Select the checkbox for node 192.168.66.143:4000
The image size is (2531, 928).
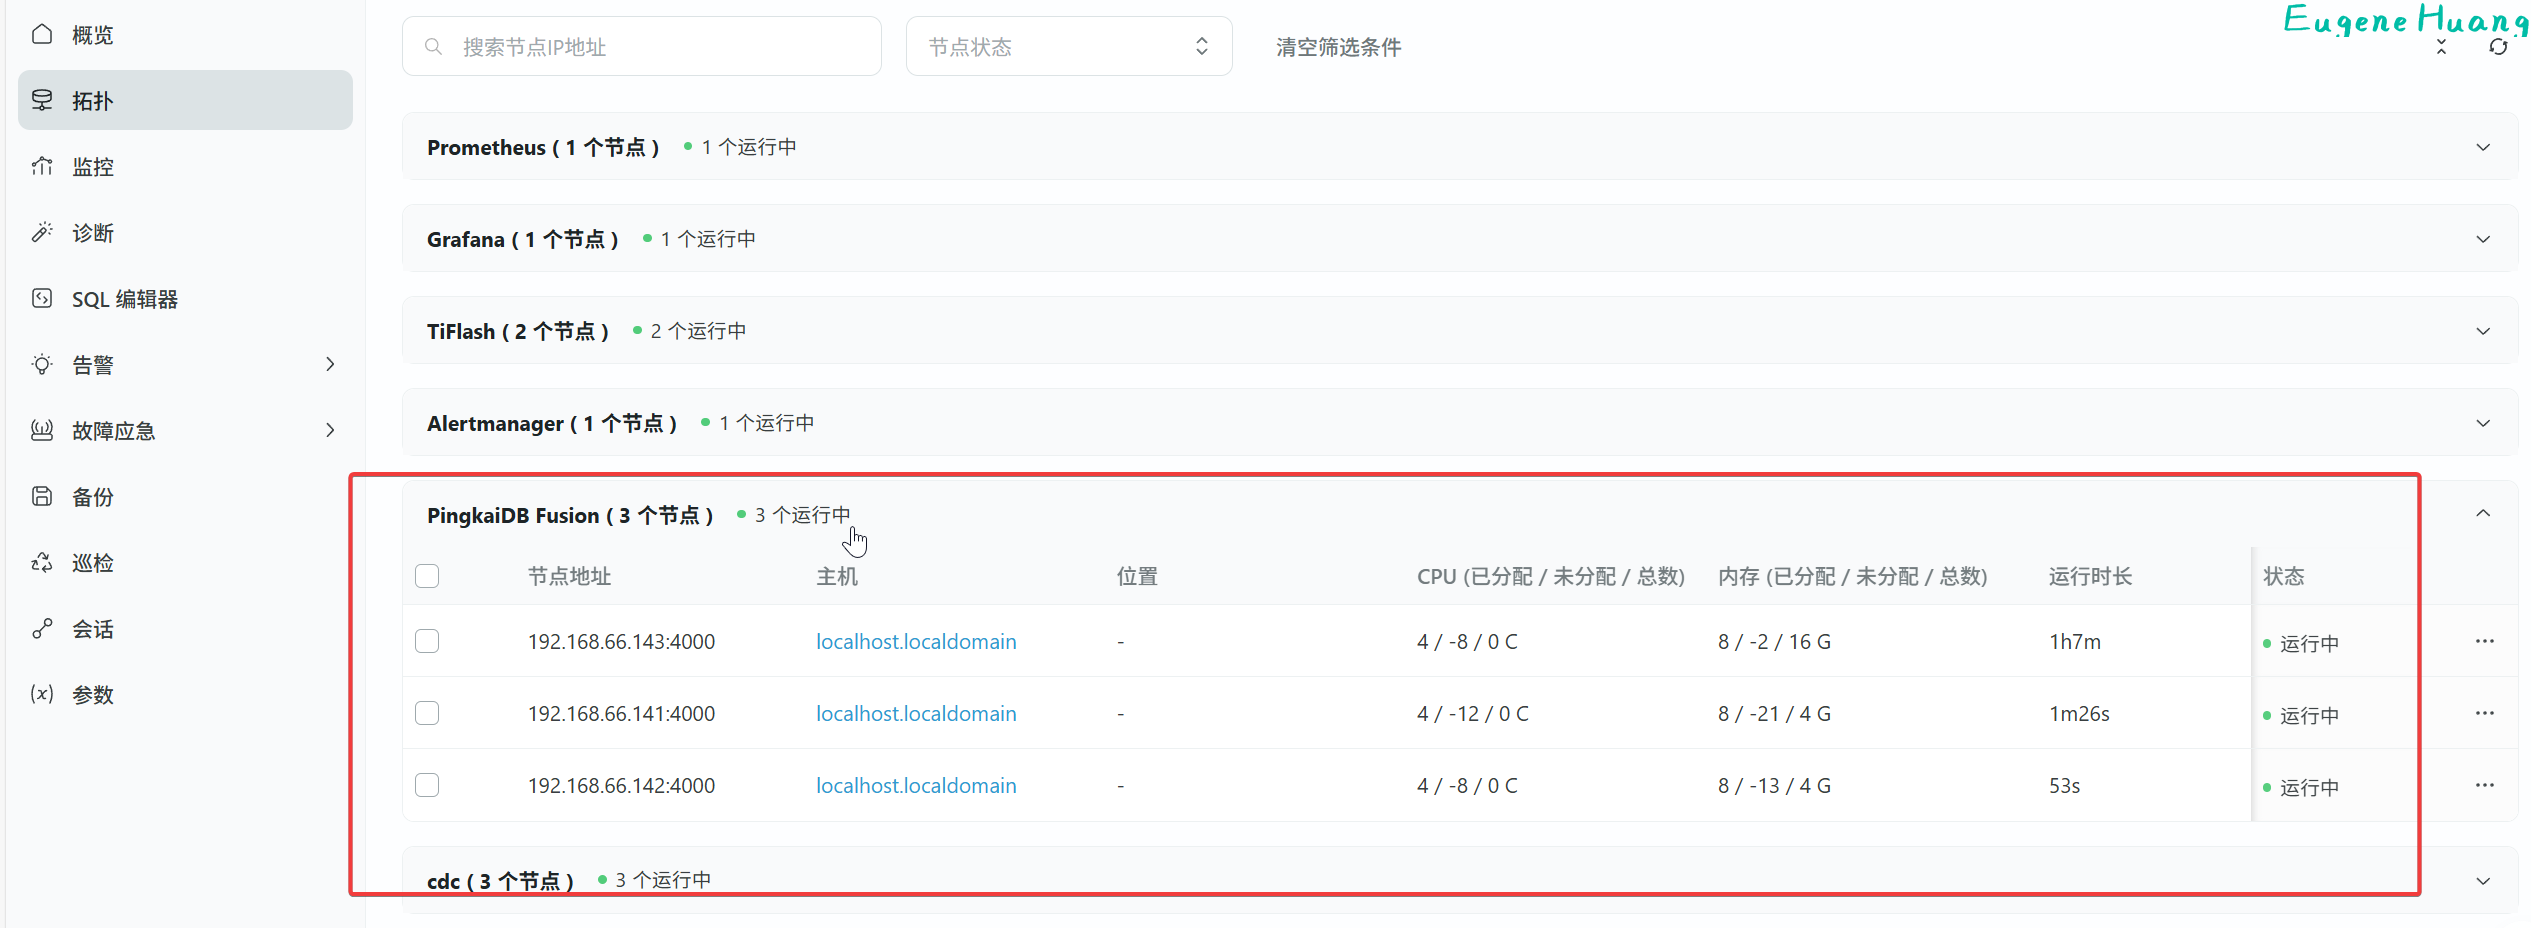(x=427, y=641)
